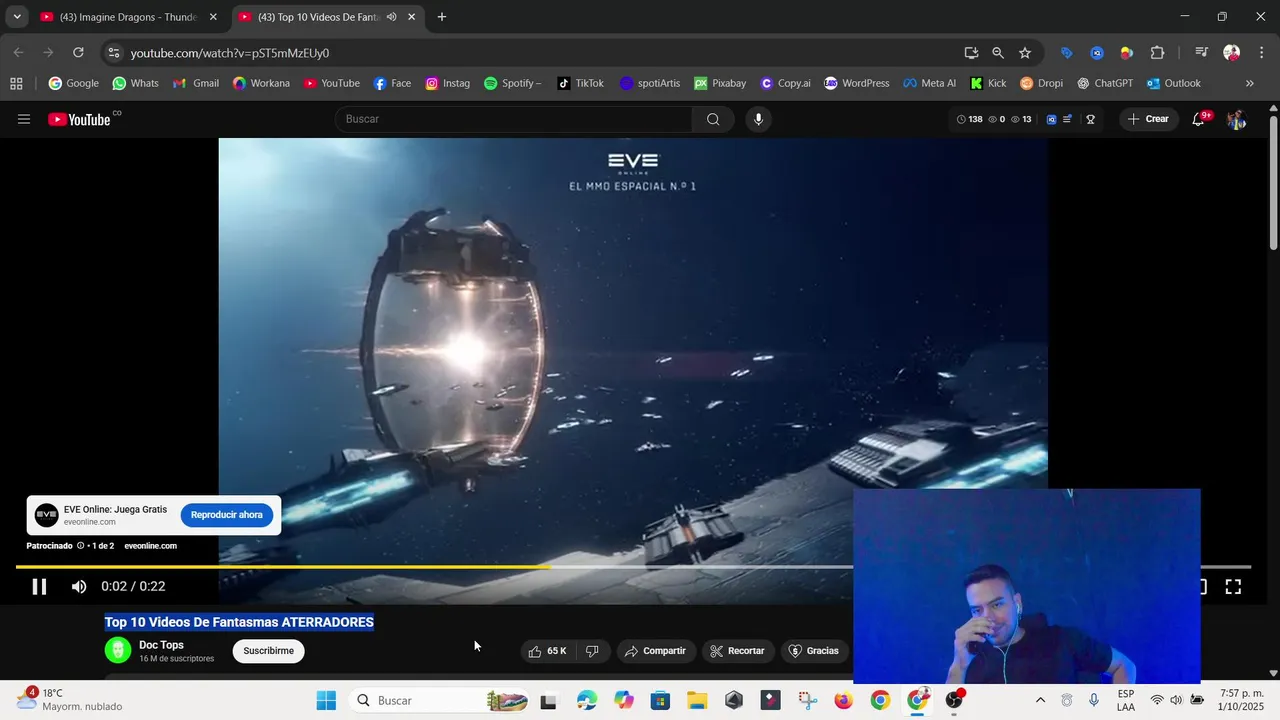Image resolution: width=1280 pixels, height=720 pixels.
Task: View site information icon in address bar
Action: [x=113, y=53]
